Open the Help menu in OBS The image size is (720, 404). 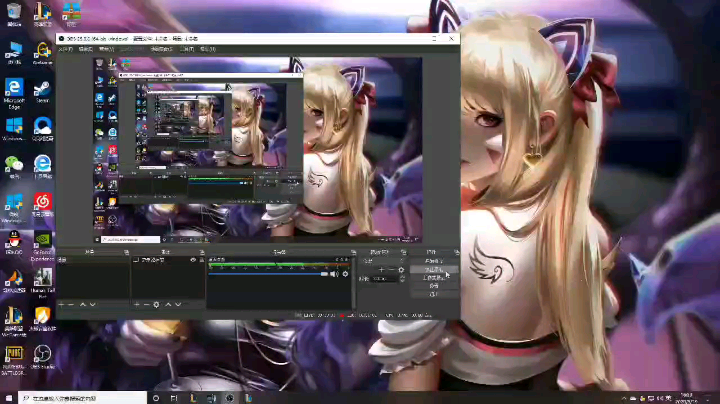click(x=208, y=49)
